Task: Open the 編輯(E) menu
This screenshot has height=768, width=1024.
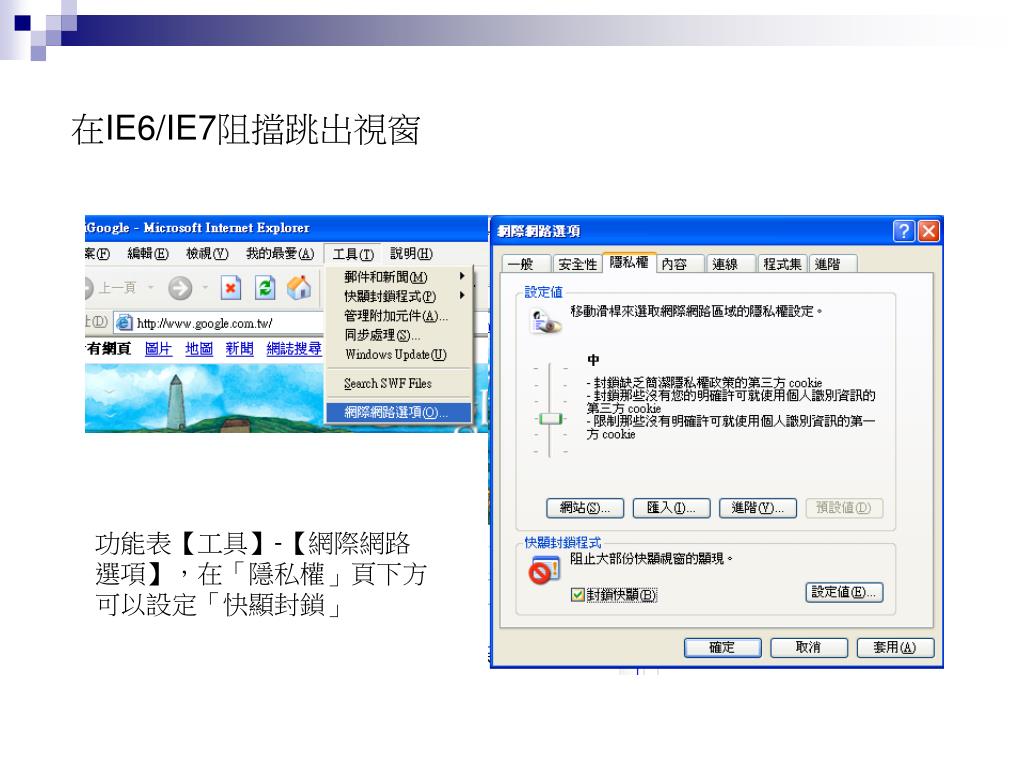Action: (148, 253)
